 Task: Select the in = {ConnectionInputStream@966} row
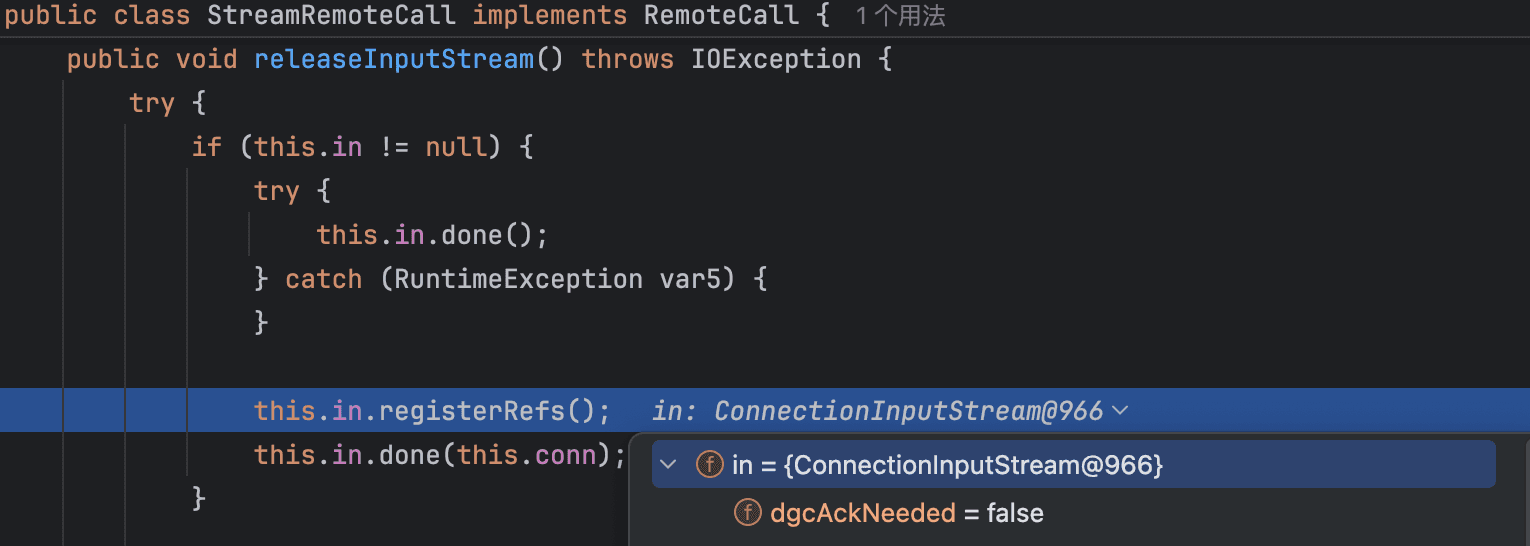pos(1074,465)
